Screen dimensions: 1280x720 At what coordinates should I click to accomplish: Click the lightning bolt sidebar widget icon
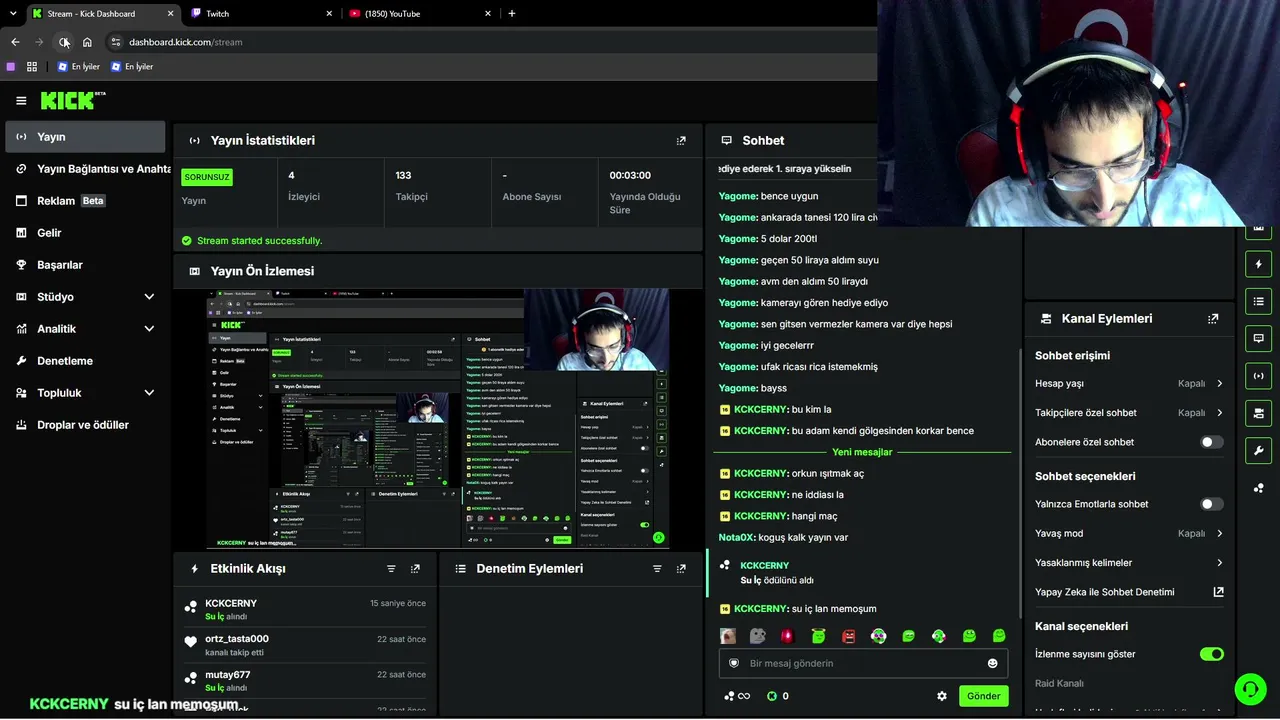tap(1258, 265)
